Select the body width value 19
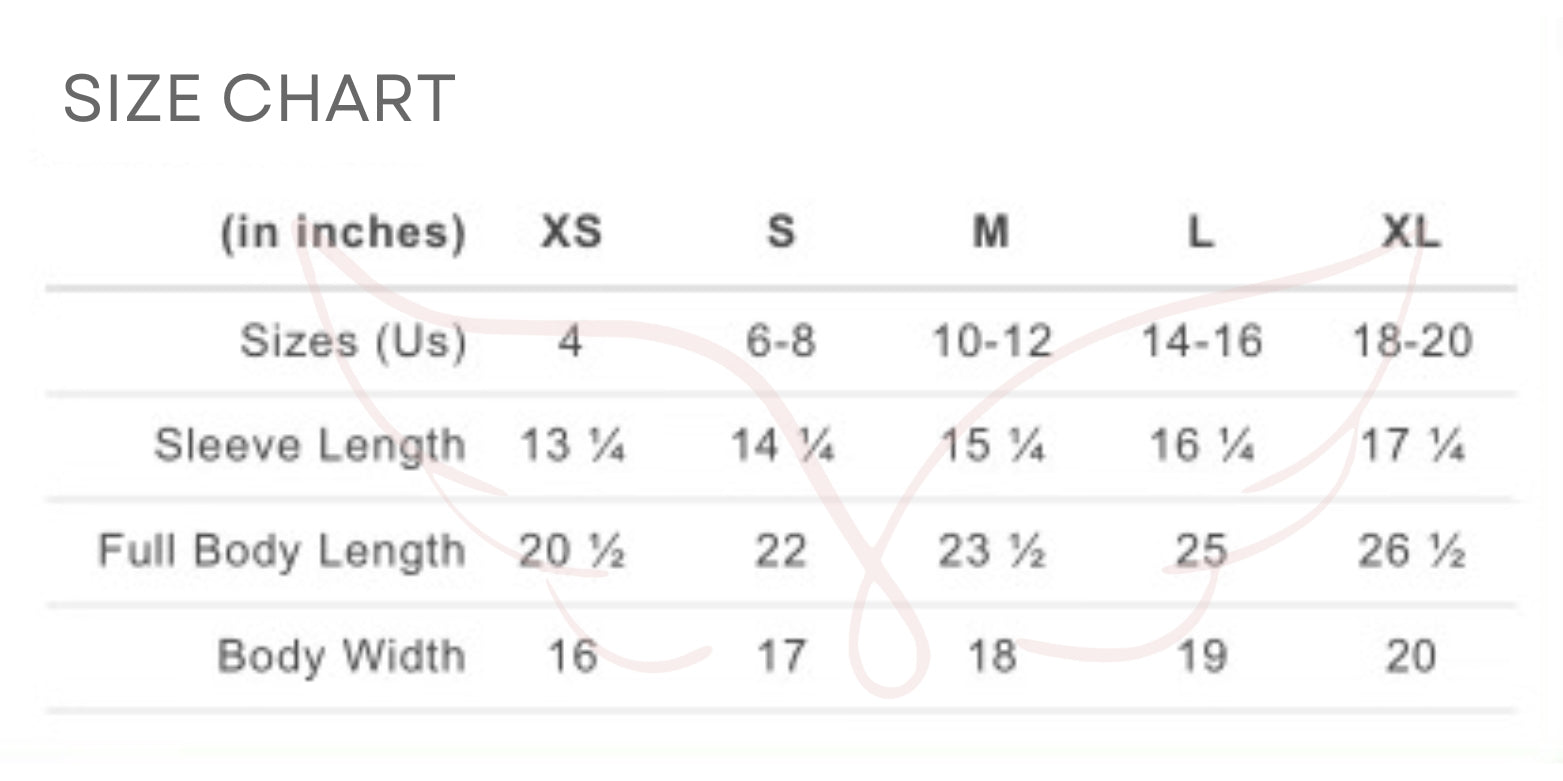The height and width of the screenshot is (781, 1563). 1201,657
